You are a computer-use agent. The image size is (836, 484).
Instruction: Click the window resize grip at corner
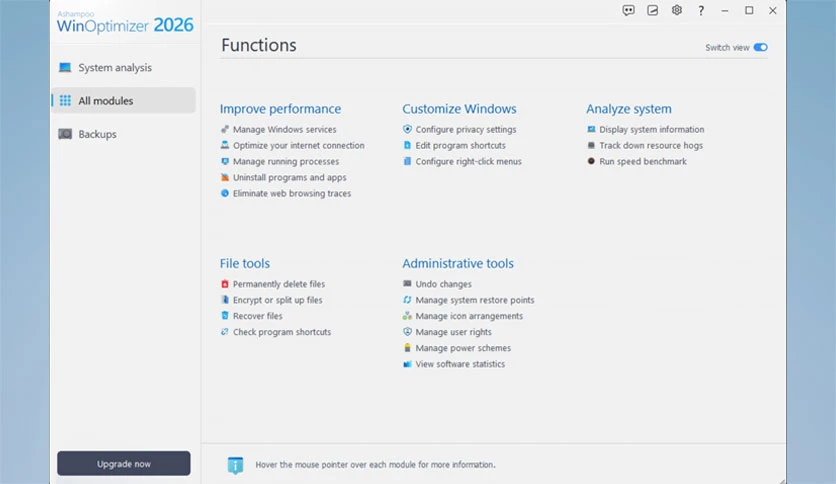(782, 481)
